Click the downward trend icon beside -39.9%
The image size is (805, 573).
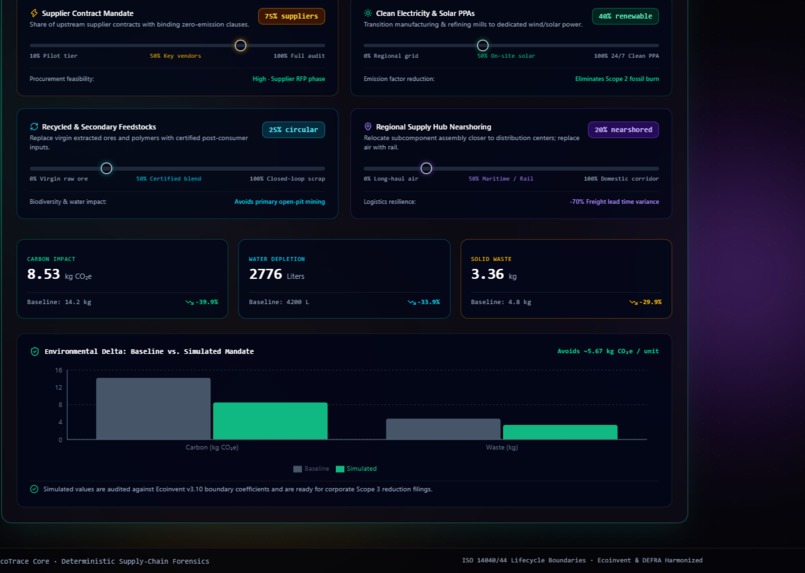(x=189, y=302)
